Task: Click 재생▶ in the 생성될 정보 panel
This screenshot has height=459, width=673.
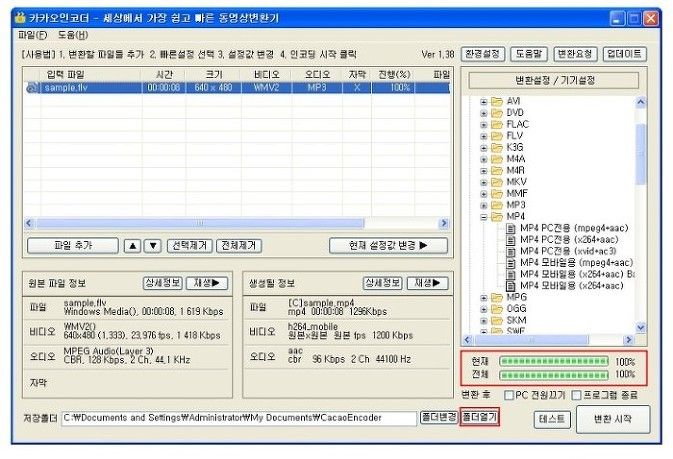Action: click(x=427, y=283)
